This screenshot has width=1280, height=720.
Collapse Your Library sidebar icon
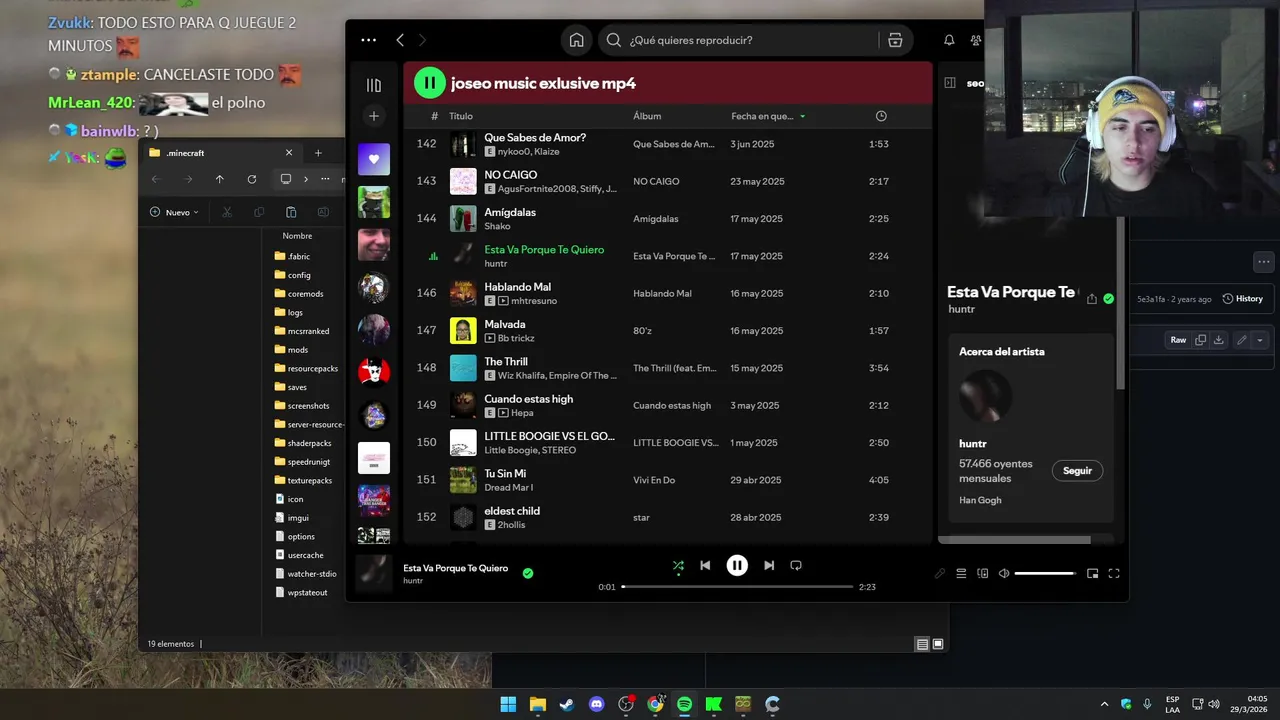tap(374, 86)
